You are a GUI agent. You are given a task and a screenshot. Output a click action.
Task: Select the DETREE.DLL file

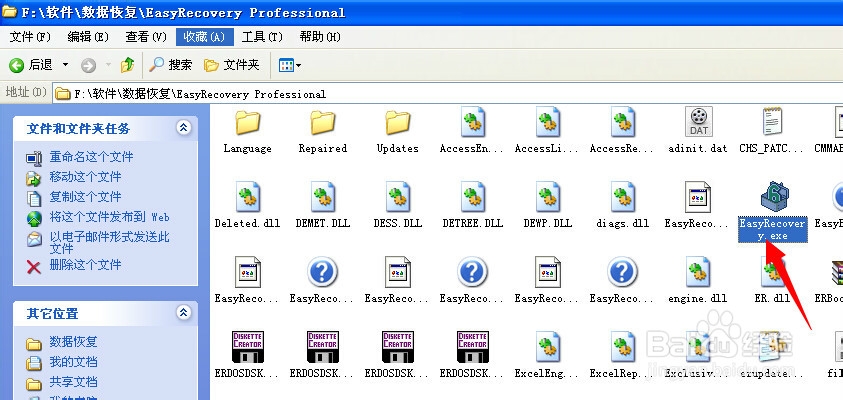pos(473,206)
